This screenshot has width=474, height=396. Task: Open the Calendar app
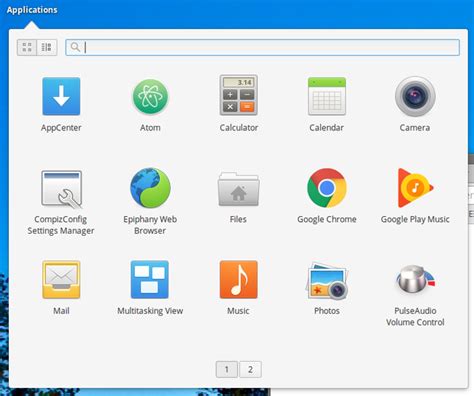[327, 96]
